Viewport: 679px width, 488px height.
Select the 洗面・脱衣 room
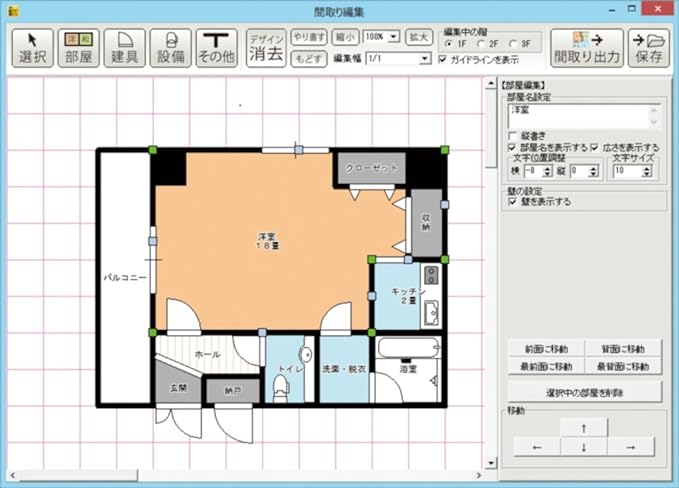[x=344, y=369]
